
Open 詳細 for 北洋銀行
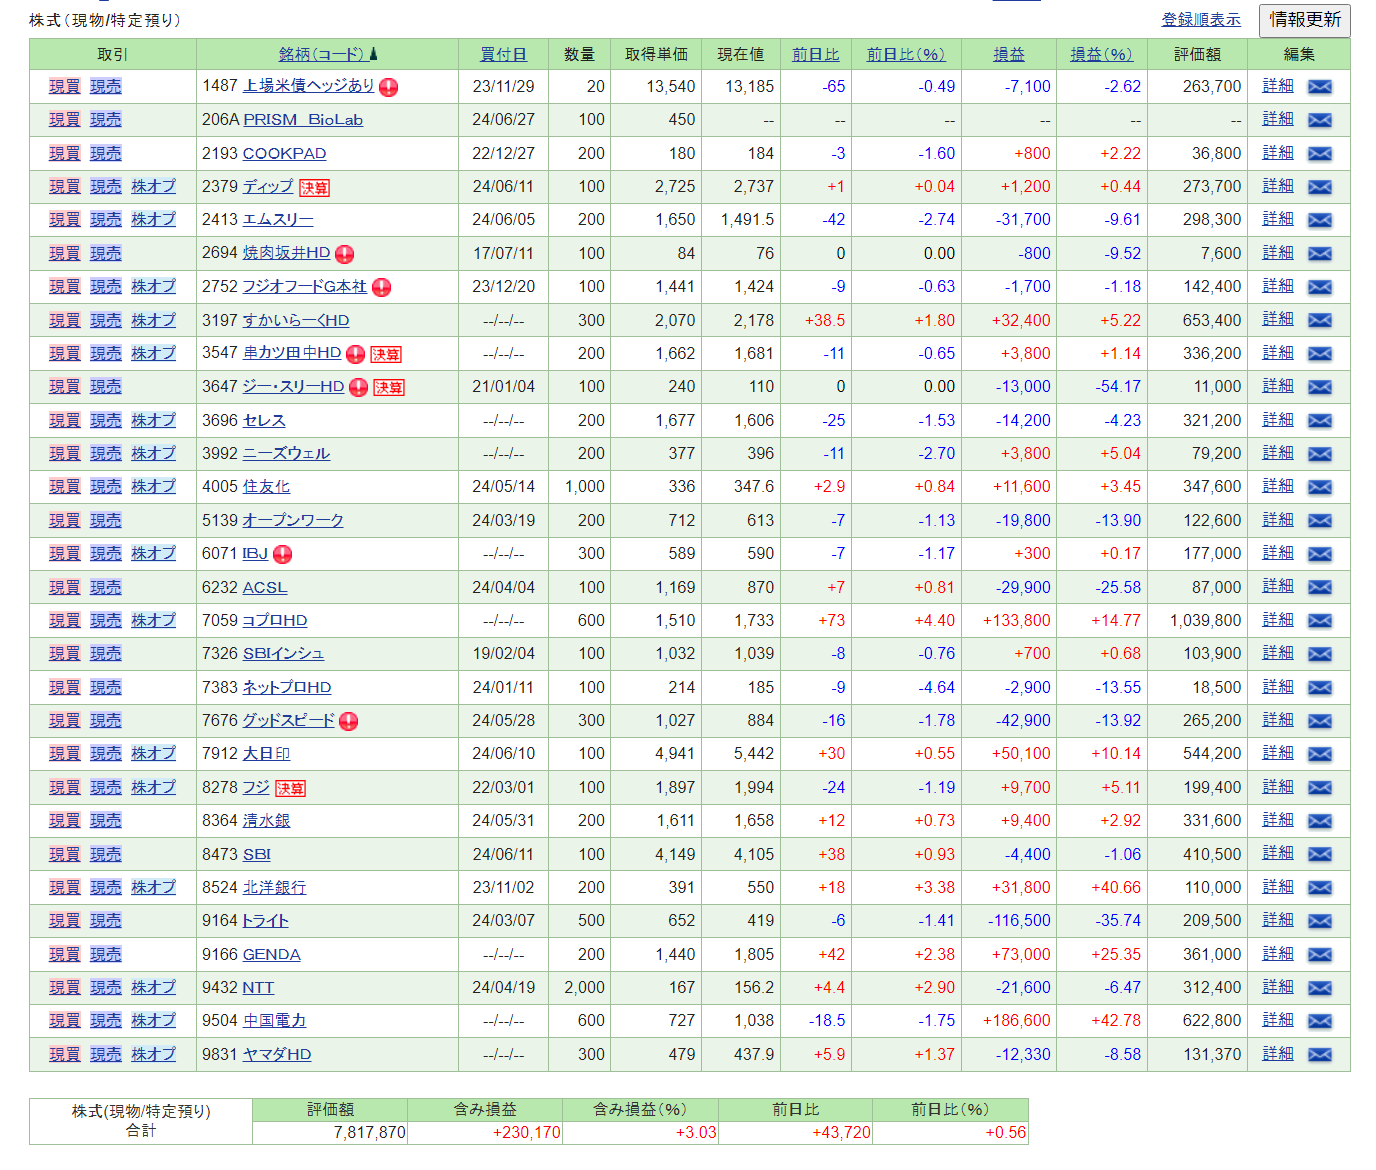tap(1277, 887)
